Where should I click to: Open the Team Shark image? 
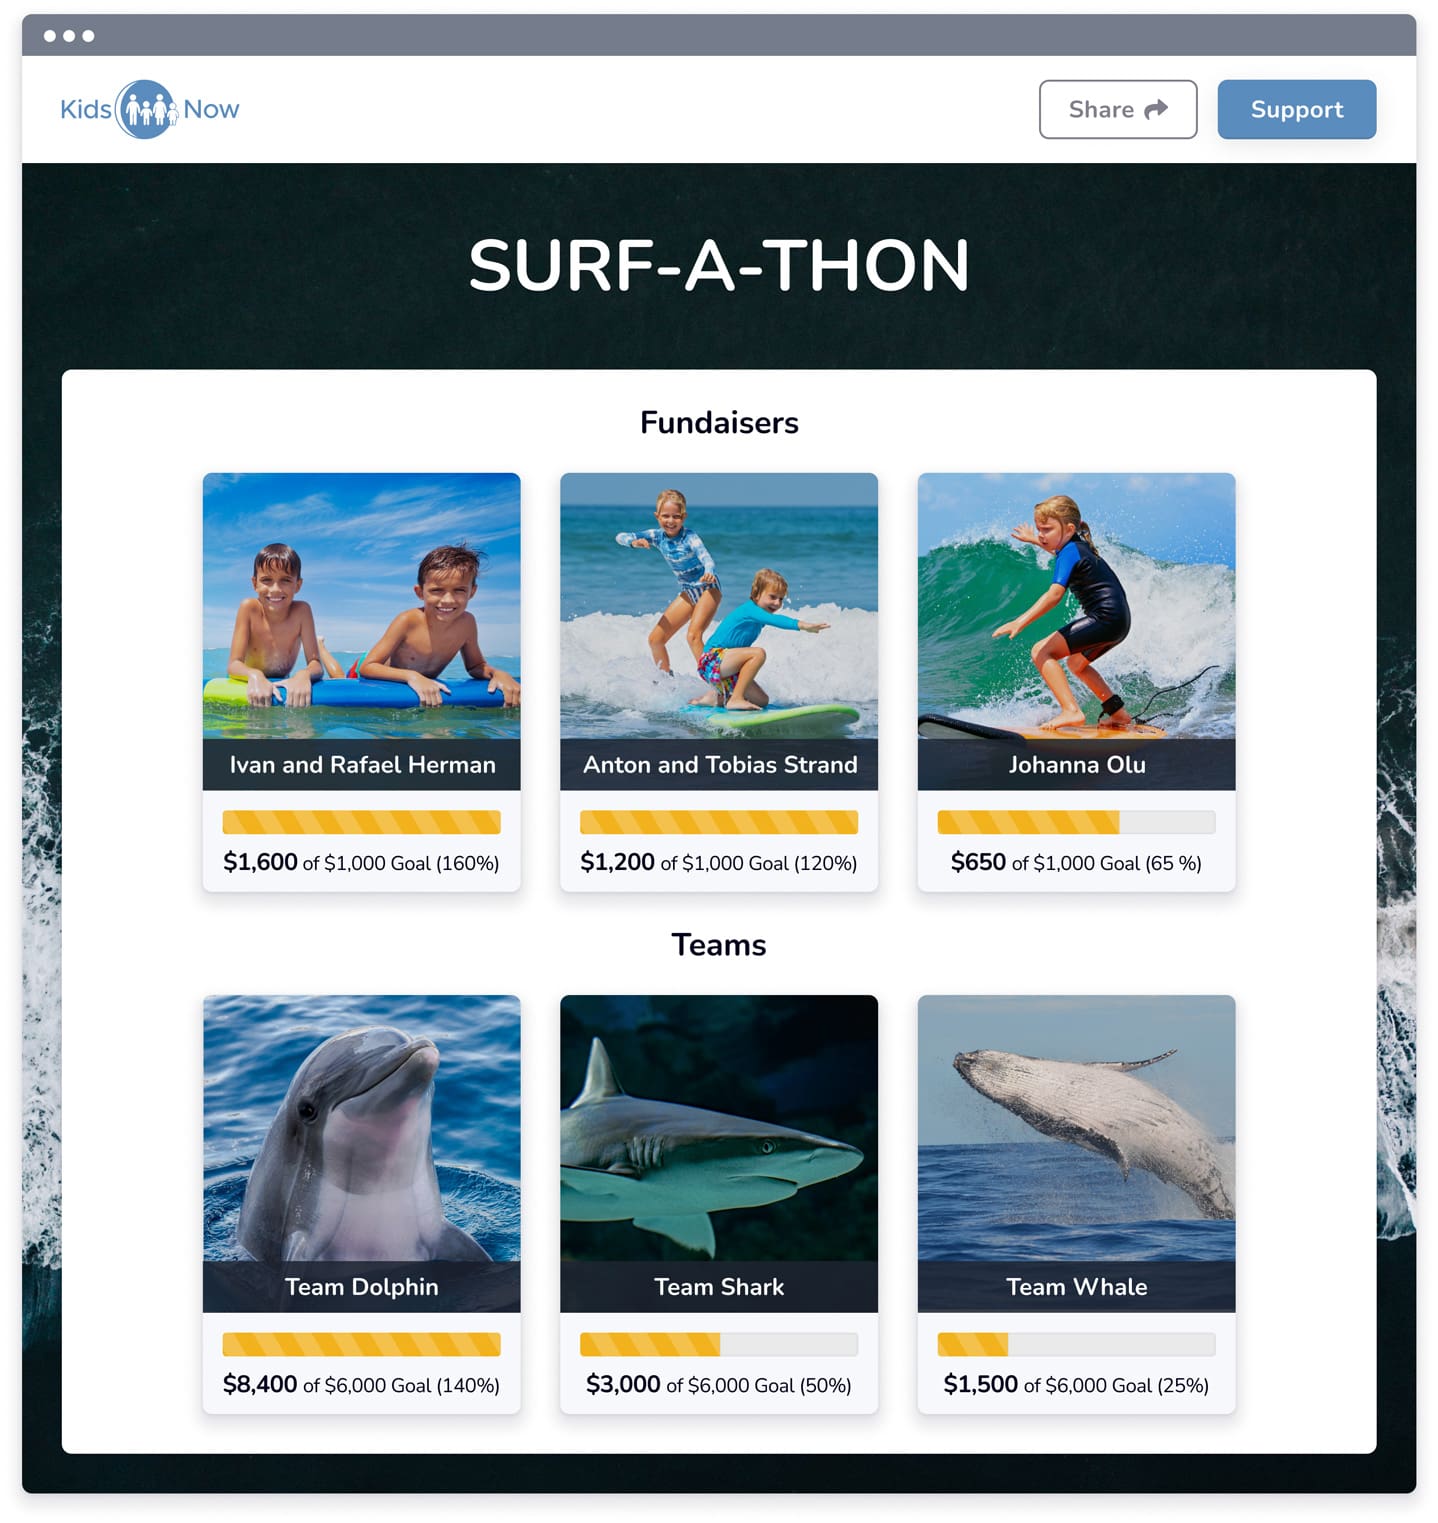(x=719, y=1128)
